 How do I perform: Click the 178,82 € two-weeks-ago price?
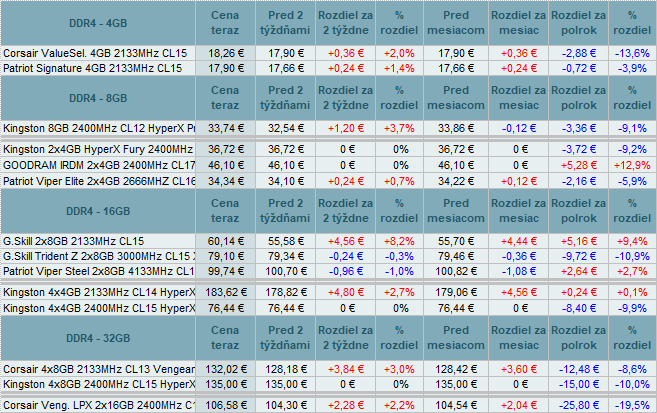(285, 292)
